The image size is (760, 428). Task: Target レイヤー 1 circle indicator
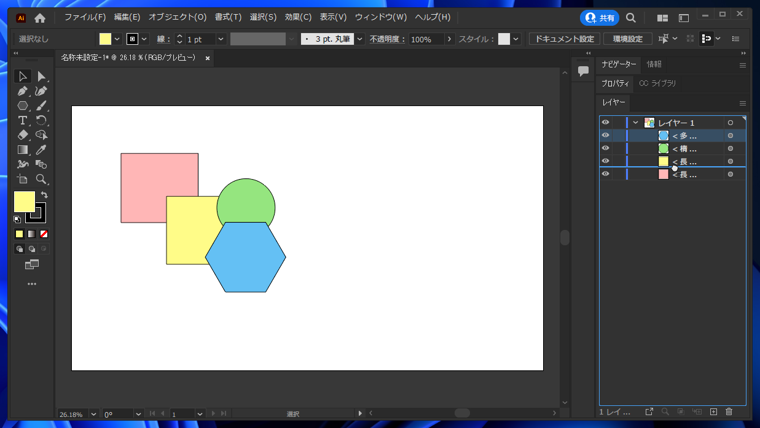coord(730,123)
